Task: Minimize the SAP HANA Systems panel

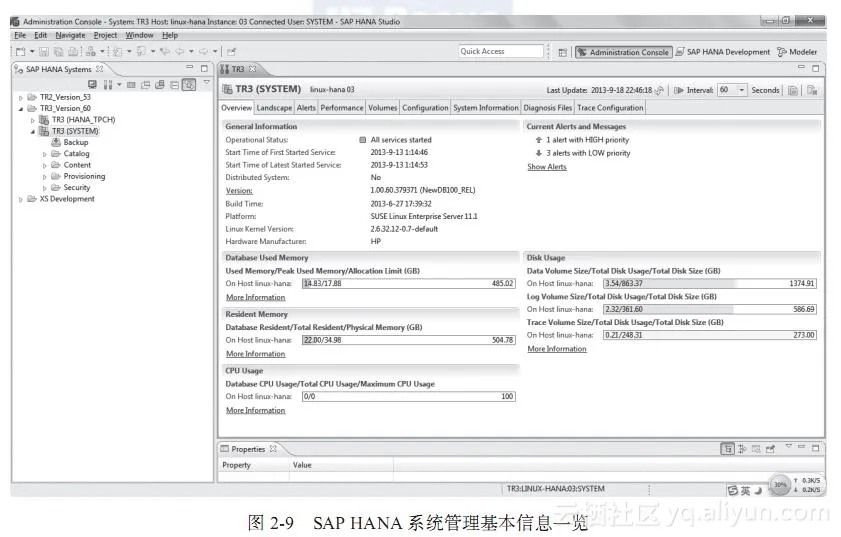Action: point(190,68)
